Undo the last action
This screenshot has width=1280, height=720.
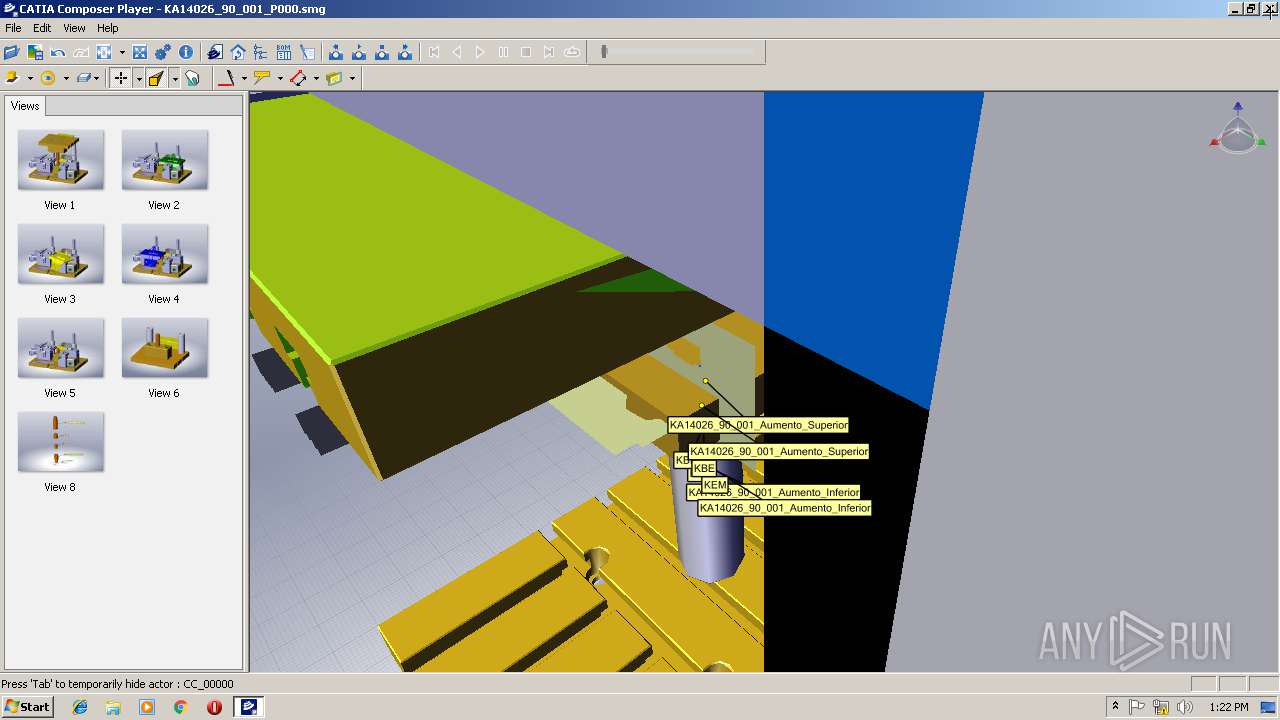(58, 52)
